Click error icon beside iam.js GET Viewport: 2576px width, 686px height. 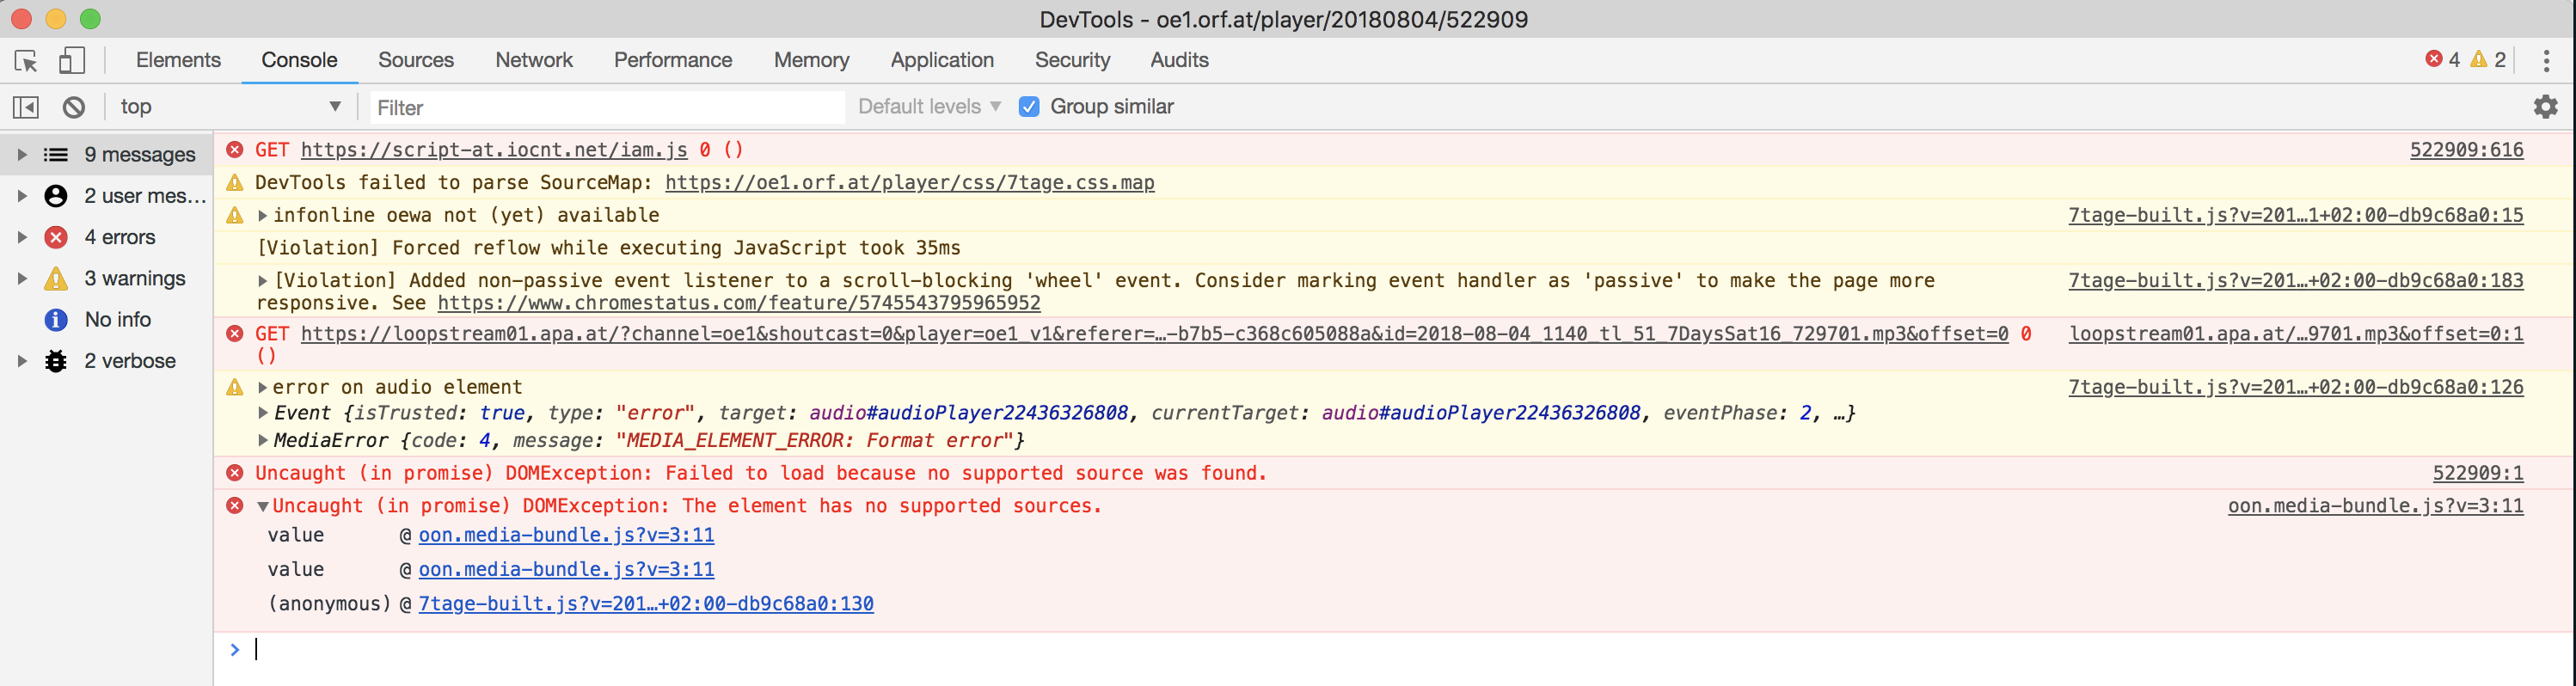tap(235, 150)
